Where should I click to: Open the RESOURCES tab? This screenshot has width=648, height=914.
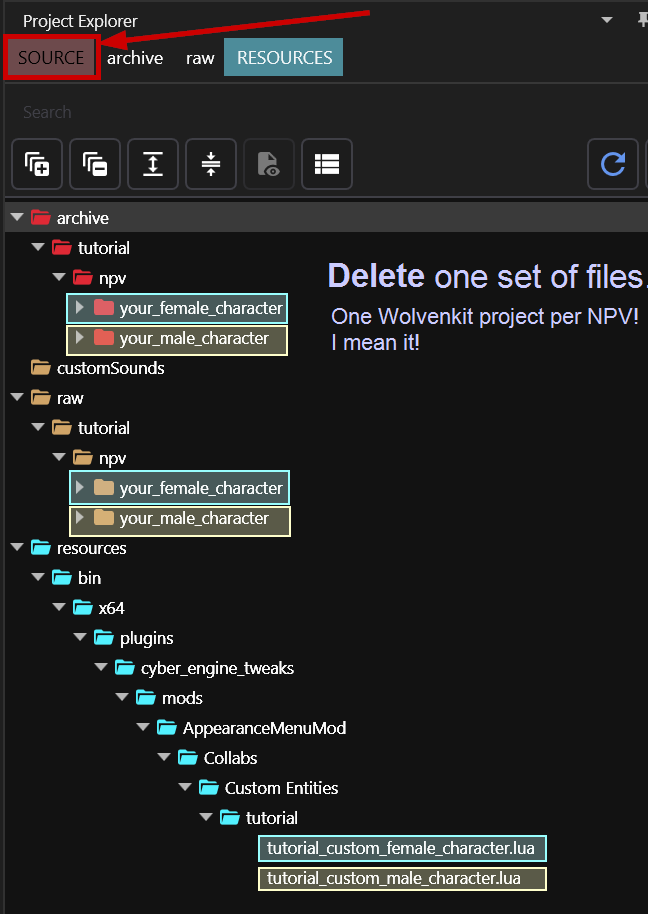[284, 58]
